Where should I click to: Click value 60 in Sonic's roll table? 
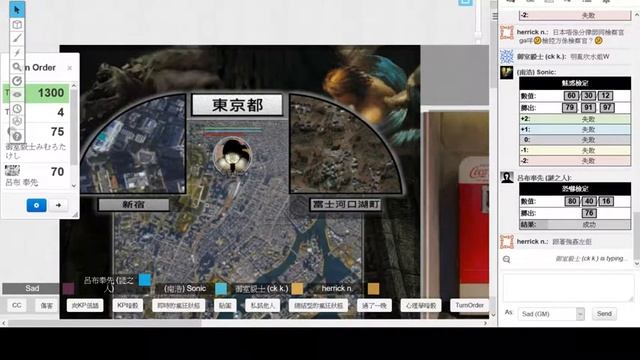[x=571, y=96]
